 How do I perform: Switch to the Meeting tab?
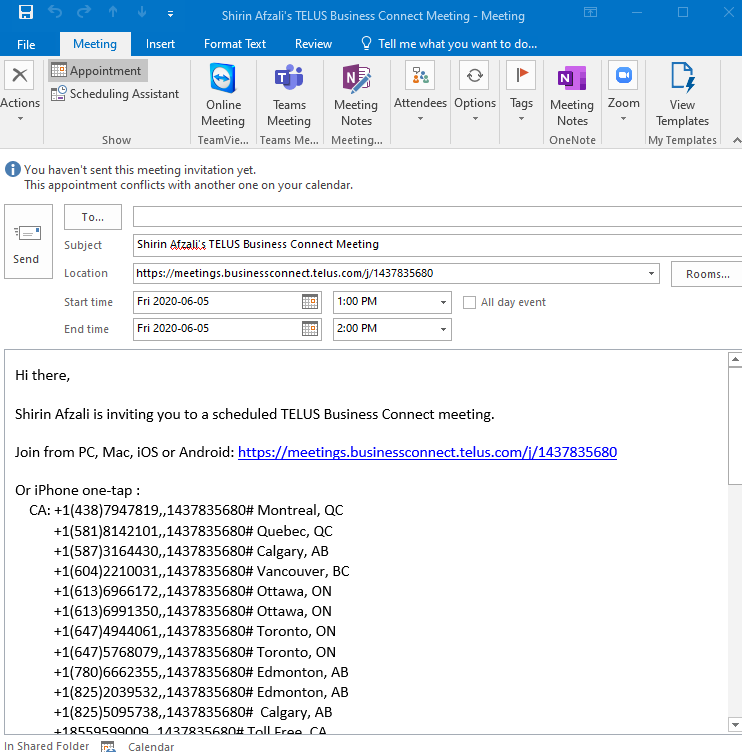[95, 44]
